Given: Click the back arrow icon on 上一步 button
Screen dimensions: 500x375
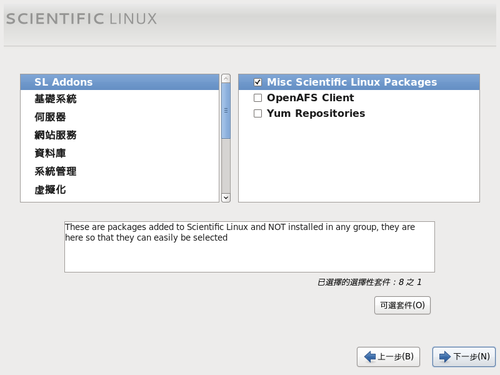Looking at the screenshot, I should (x=370, y=357).
